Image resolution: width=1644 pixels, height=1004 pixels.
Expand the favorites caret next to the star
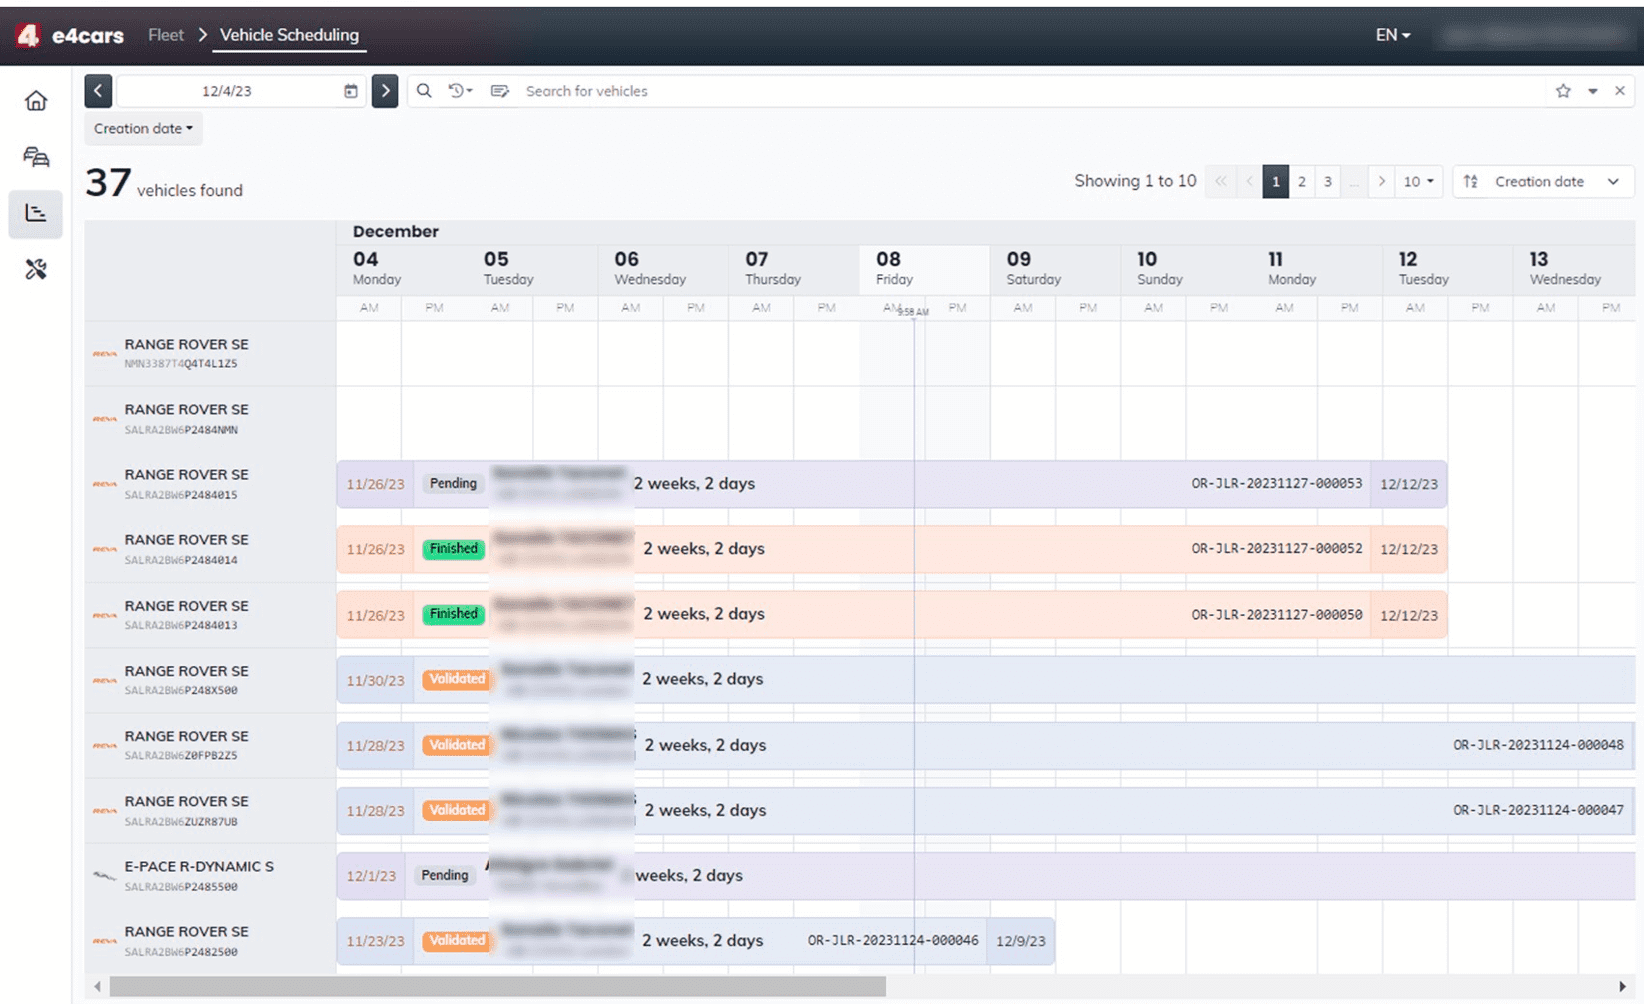pos(1593,91)
